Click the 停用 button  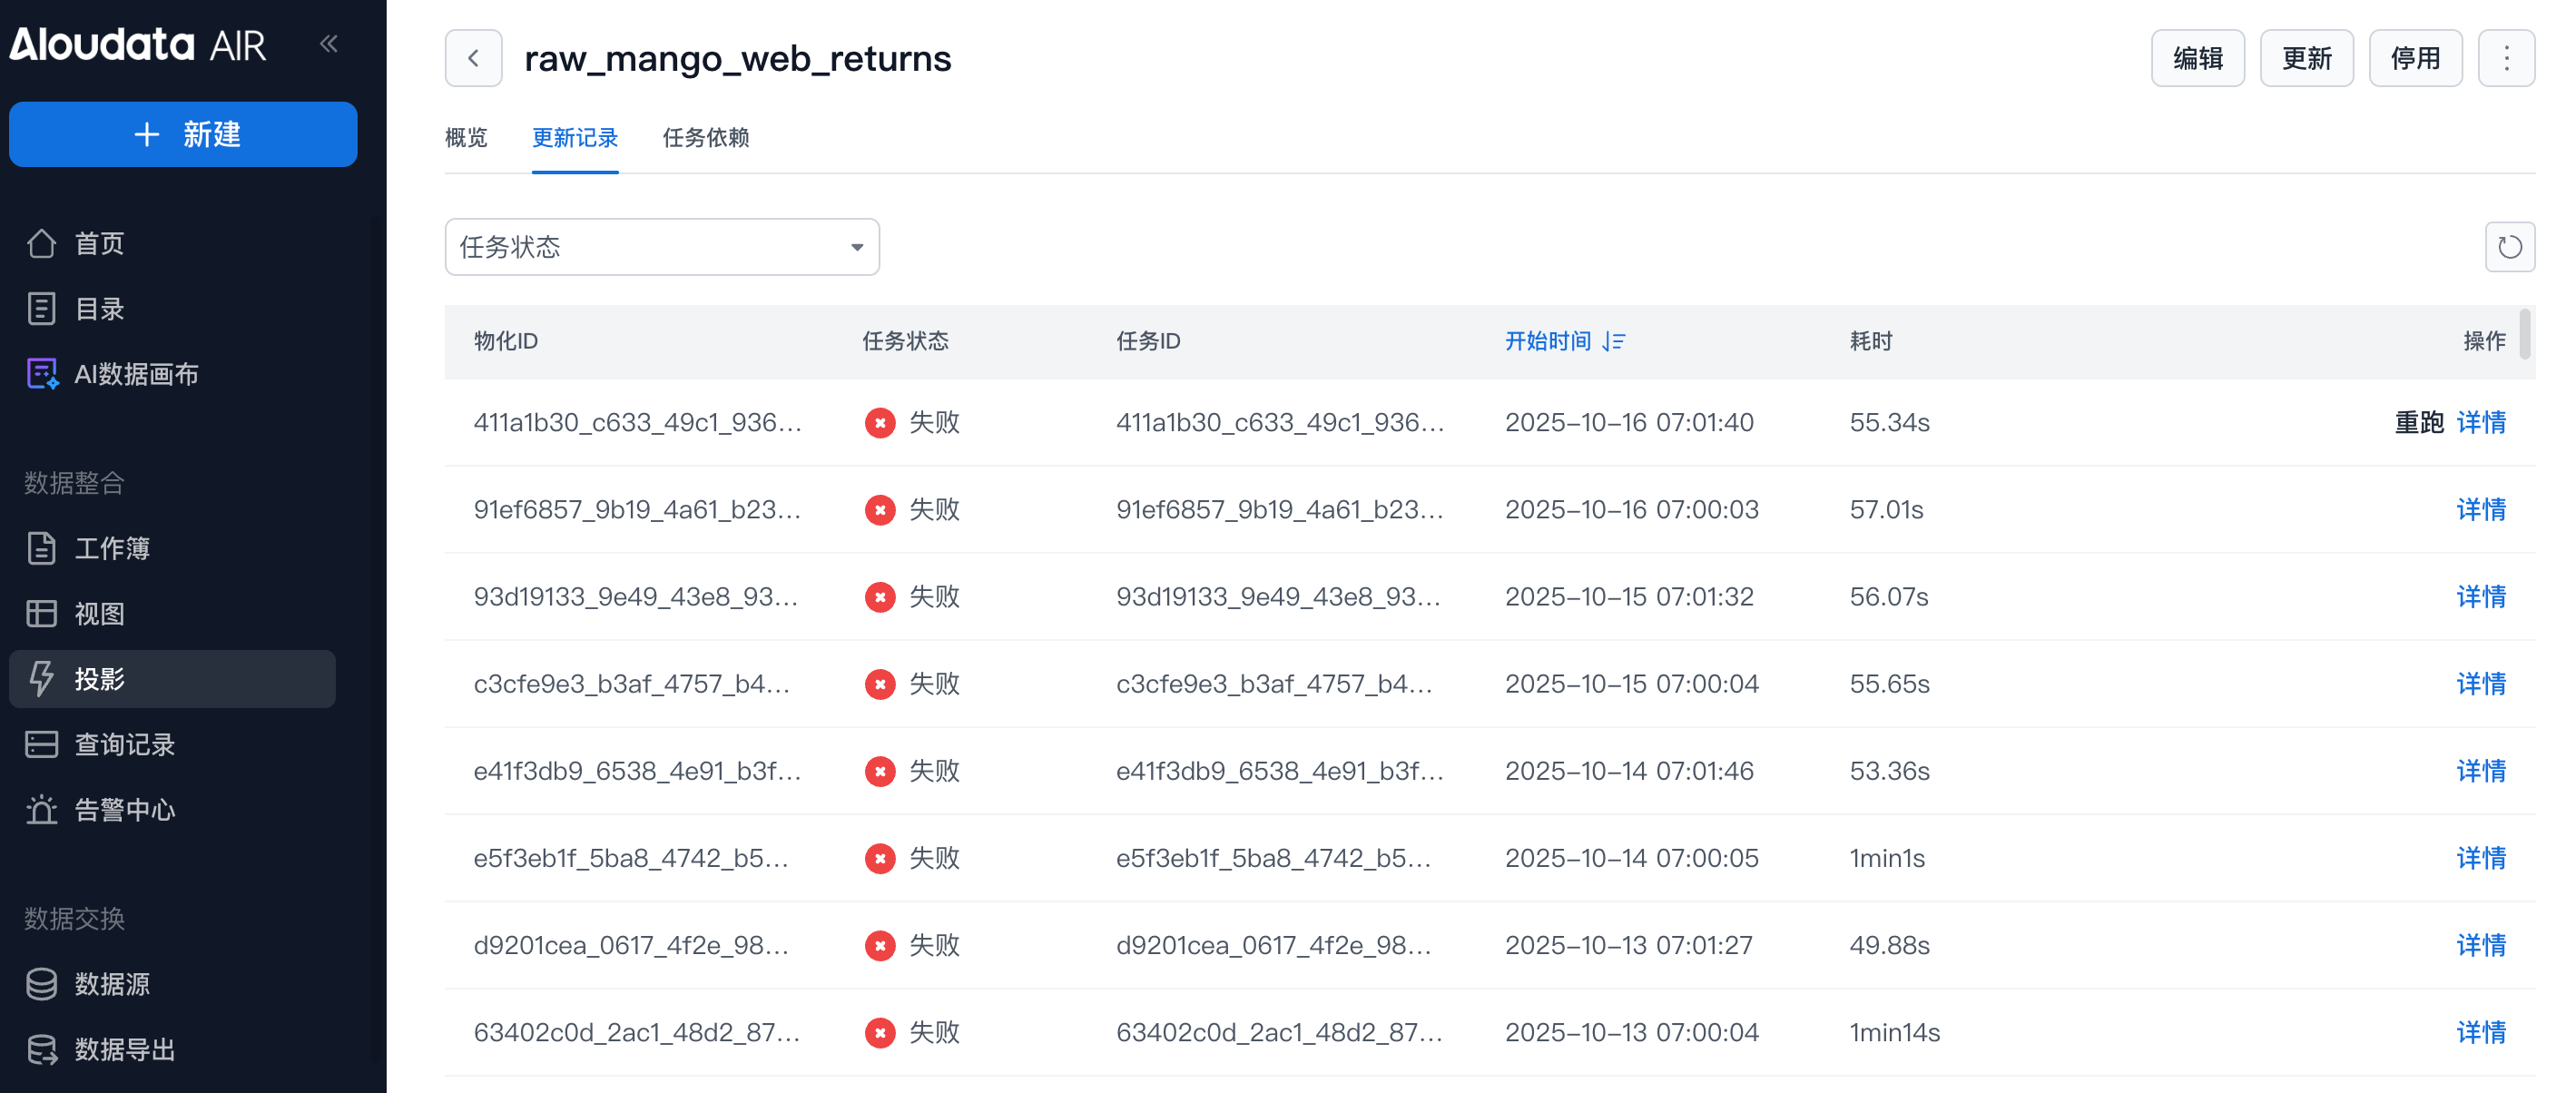pyautogui.click(x=2414, y=59)
